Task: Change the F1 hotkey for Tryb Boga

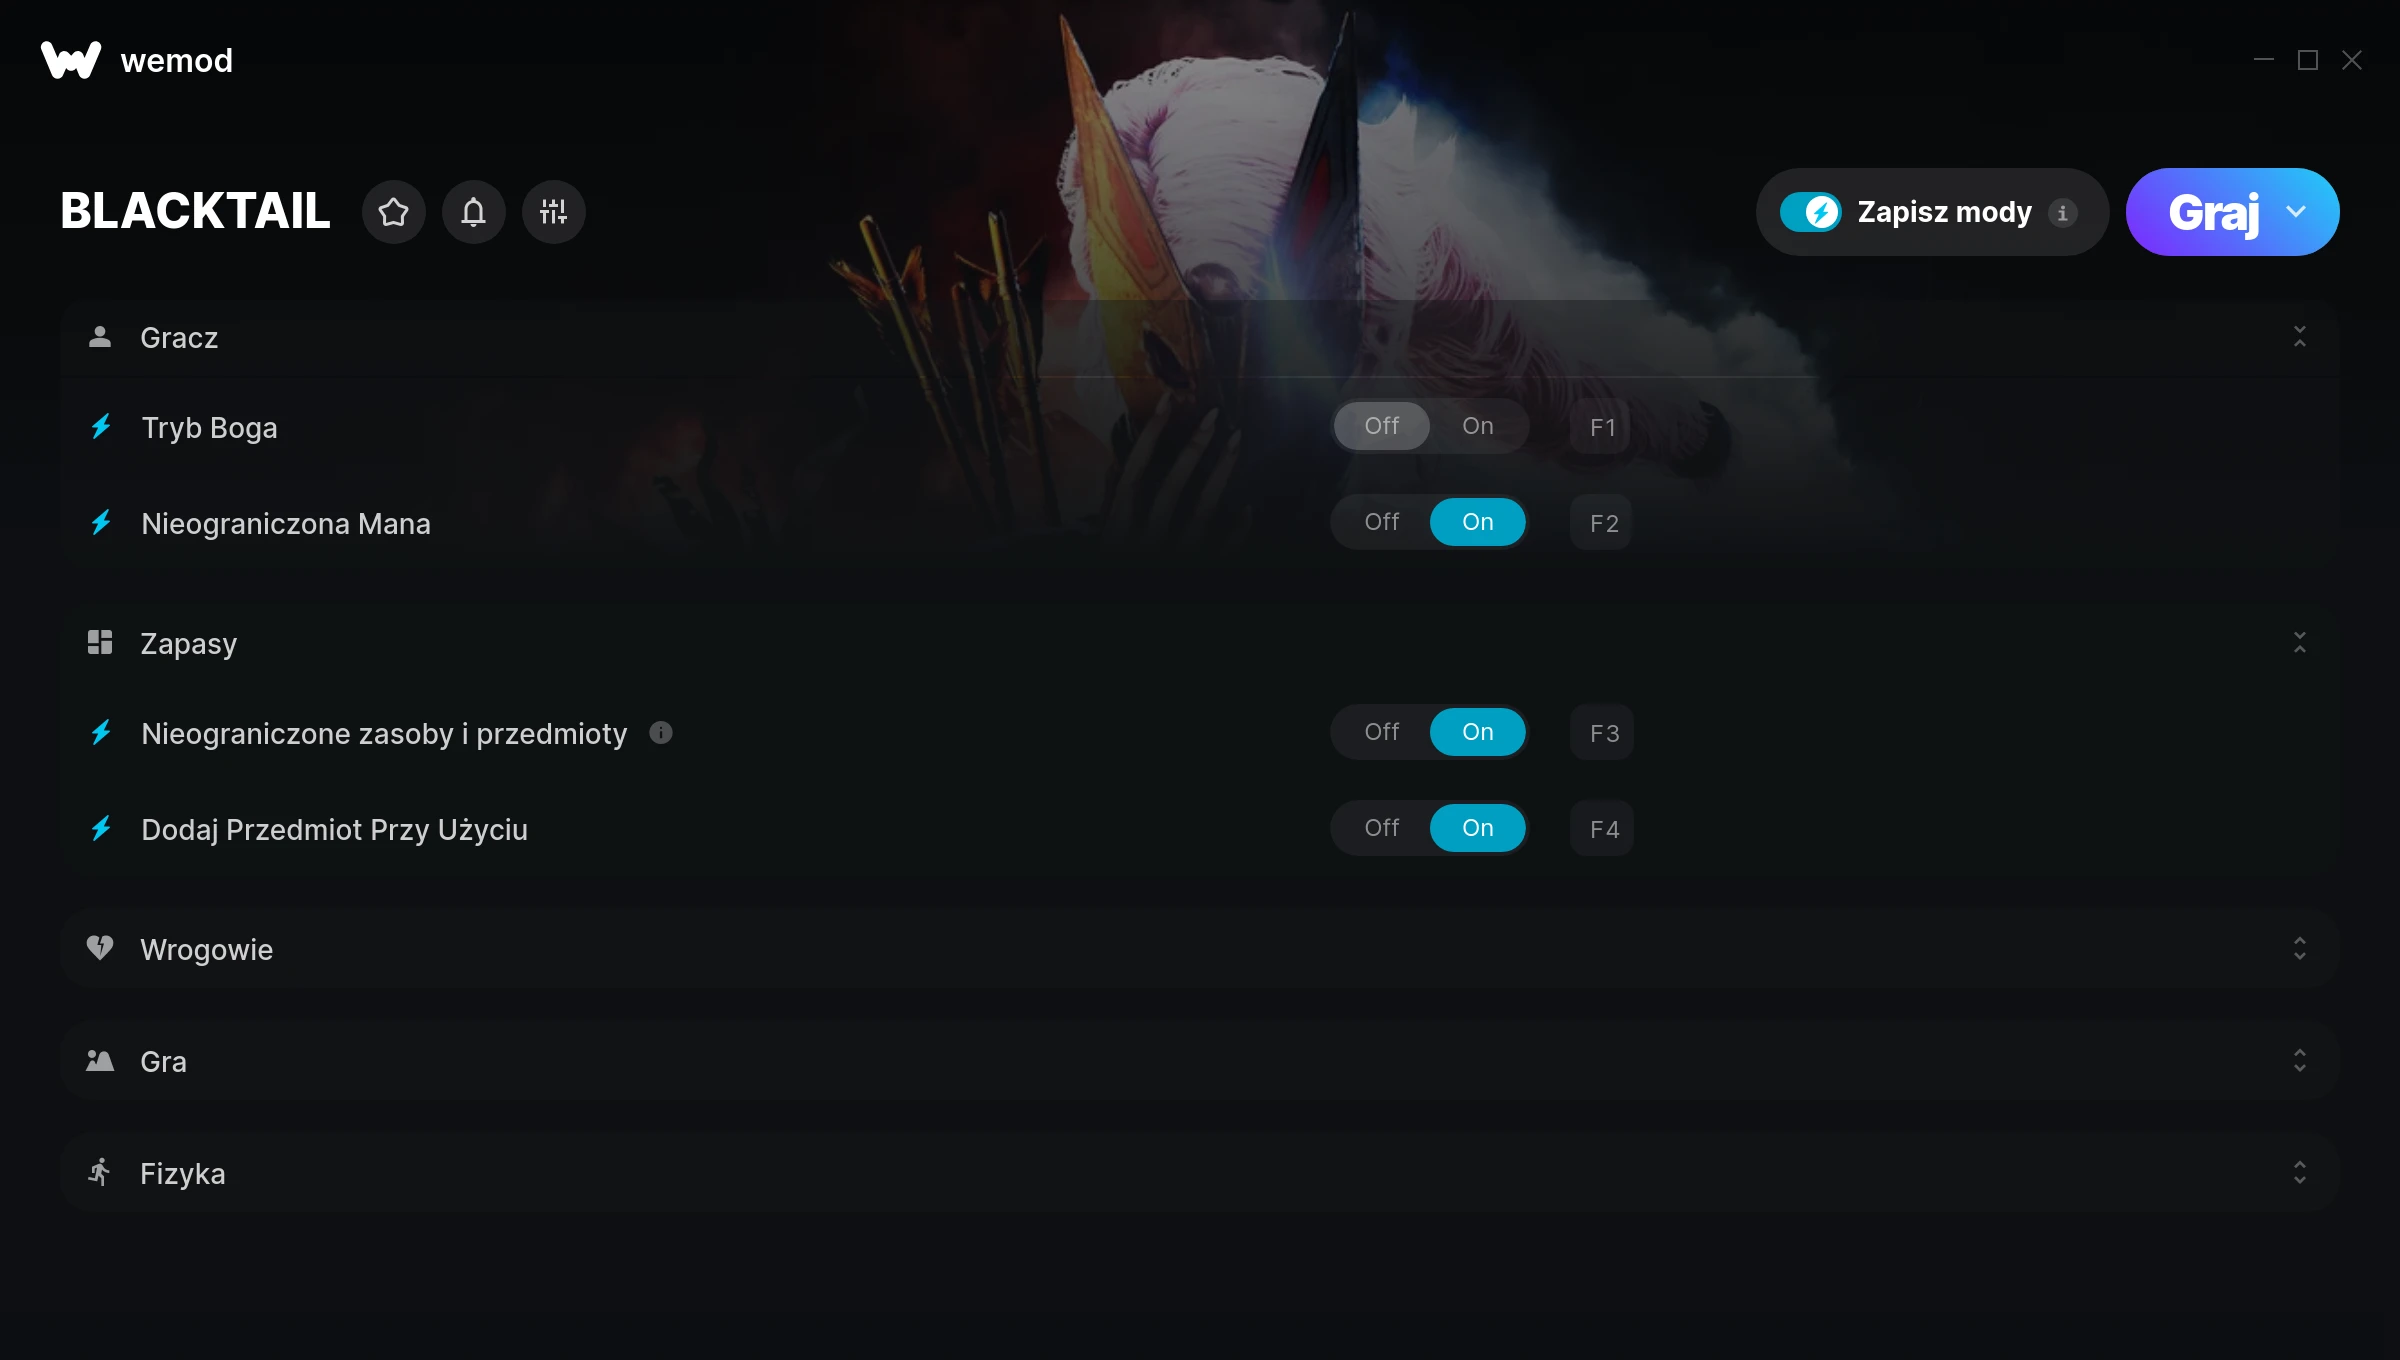Action: [1601, 427]
